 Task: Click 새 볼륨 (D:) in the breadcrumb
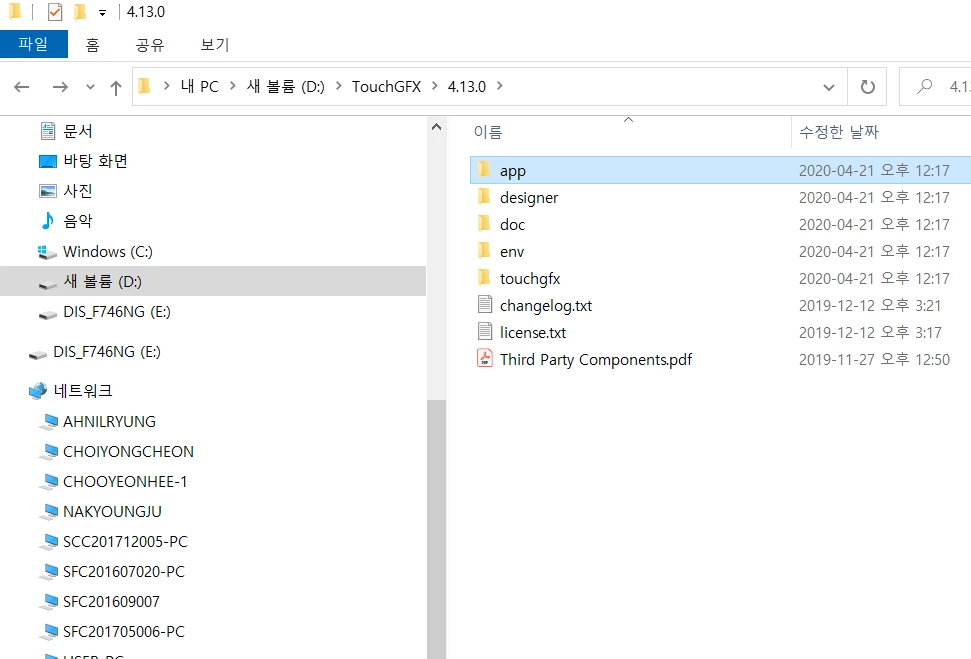(x=285, y=87)
